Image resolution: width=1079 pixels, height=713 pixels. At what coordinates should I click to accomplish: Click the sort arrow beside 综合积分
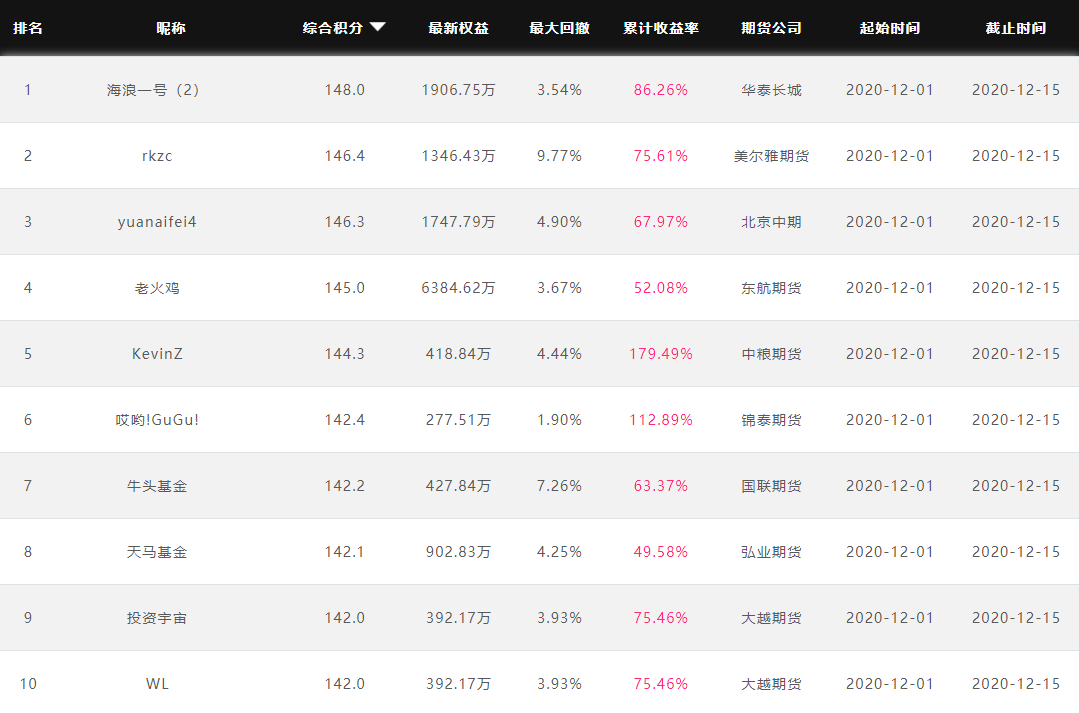click(x=377, y=27)
